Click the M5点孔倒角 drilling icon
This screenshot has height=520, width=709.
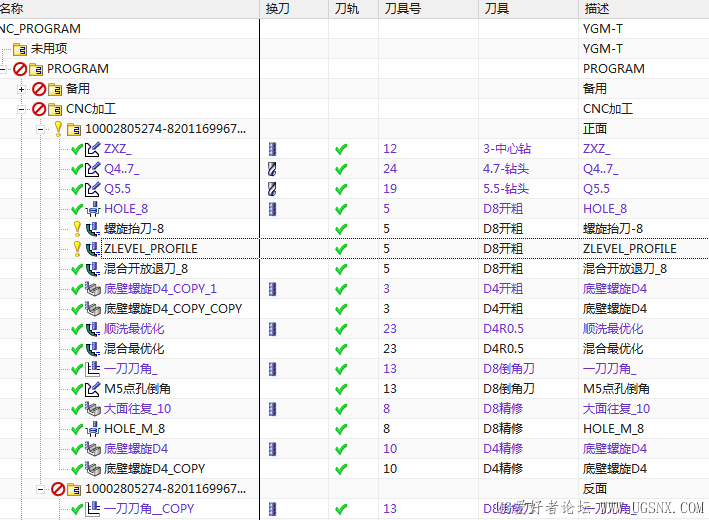(93, 388)
